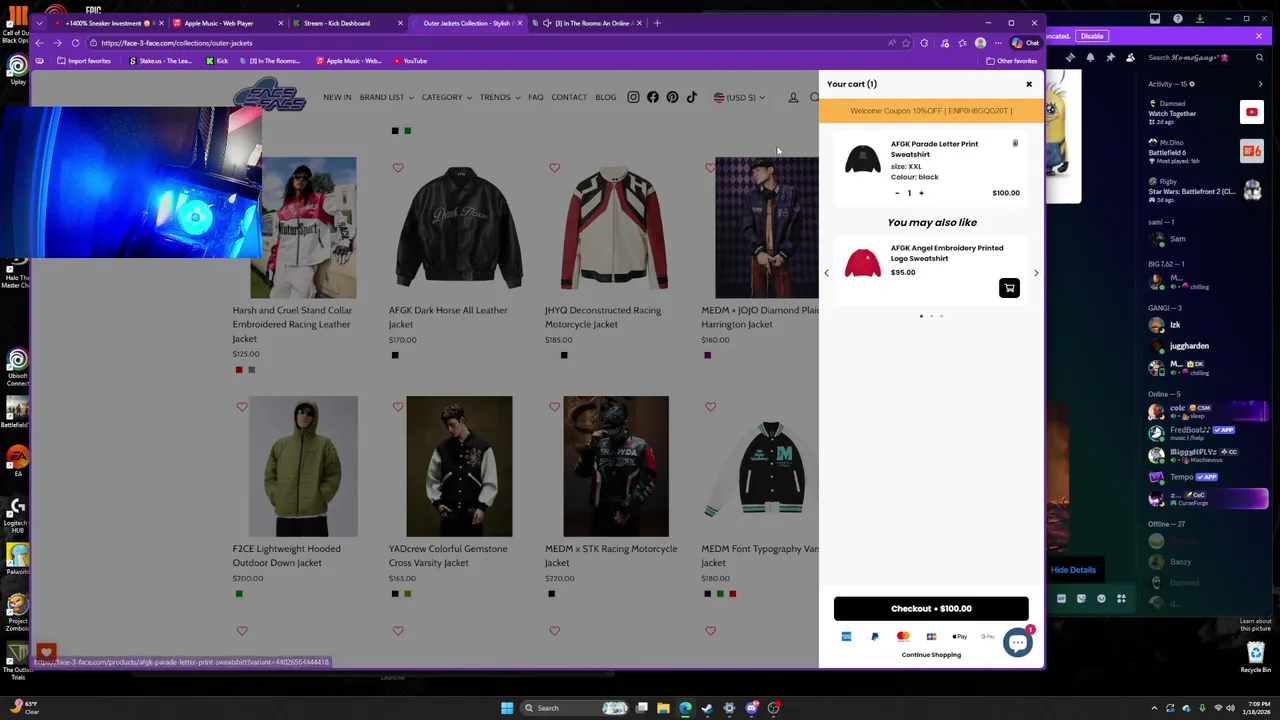
Task: Wishlist the MEDM x STK Racing jacket
Action: pyautogui.click(x=554, y=407)
